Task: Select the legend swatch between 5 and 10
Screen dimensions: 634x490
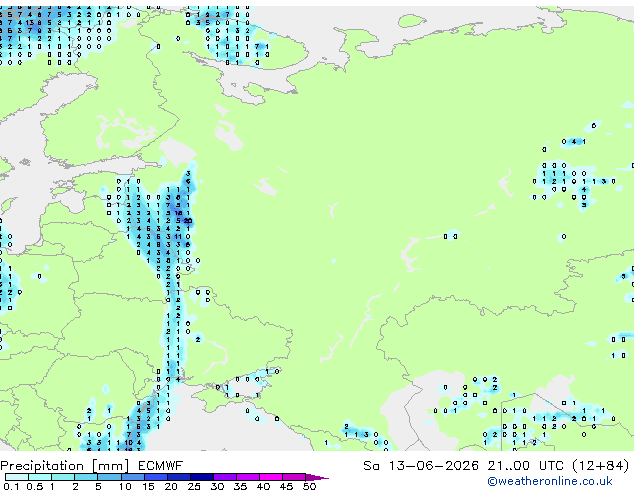Action: point(110,477)
